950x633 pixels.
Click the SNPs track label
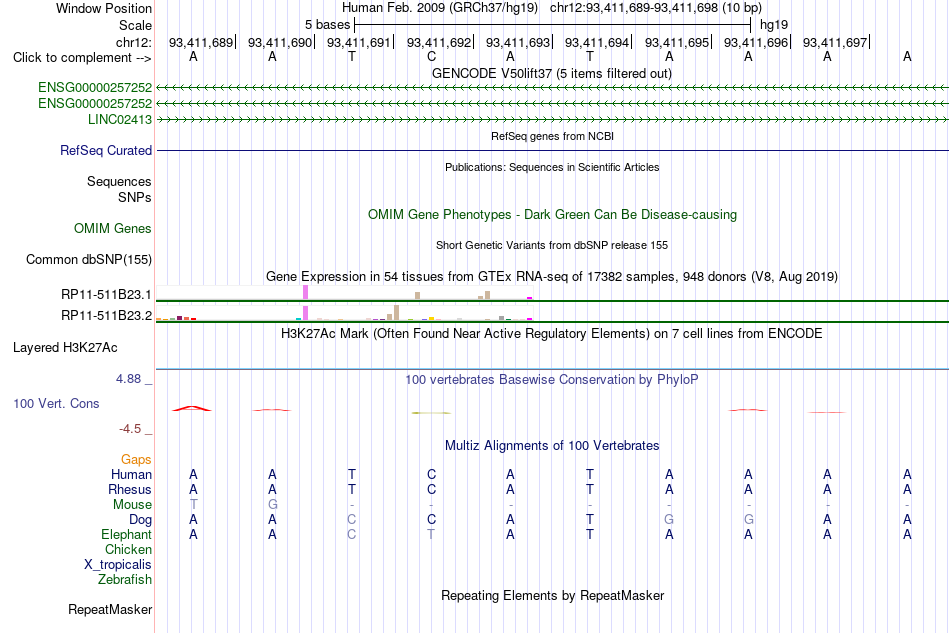click(x=135, y=197)
